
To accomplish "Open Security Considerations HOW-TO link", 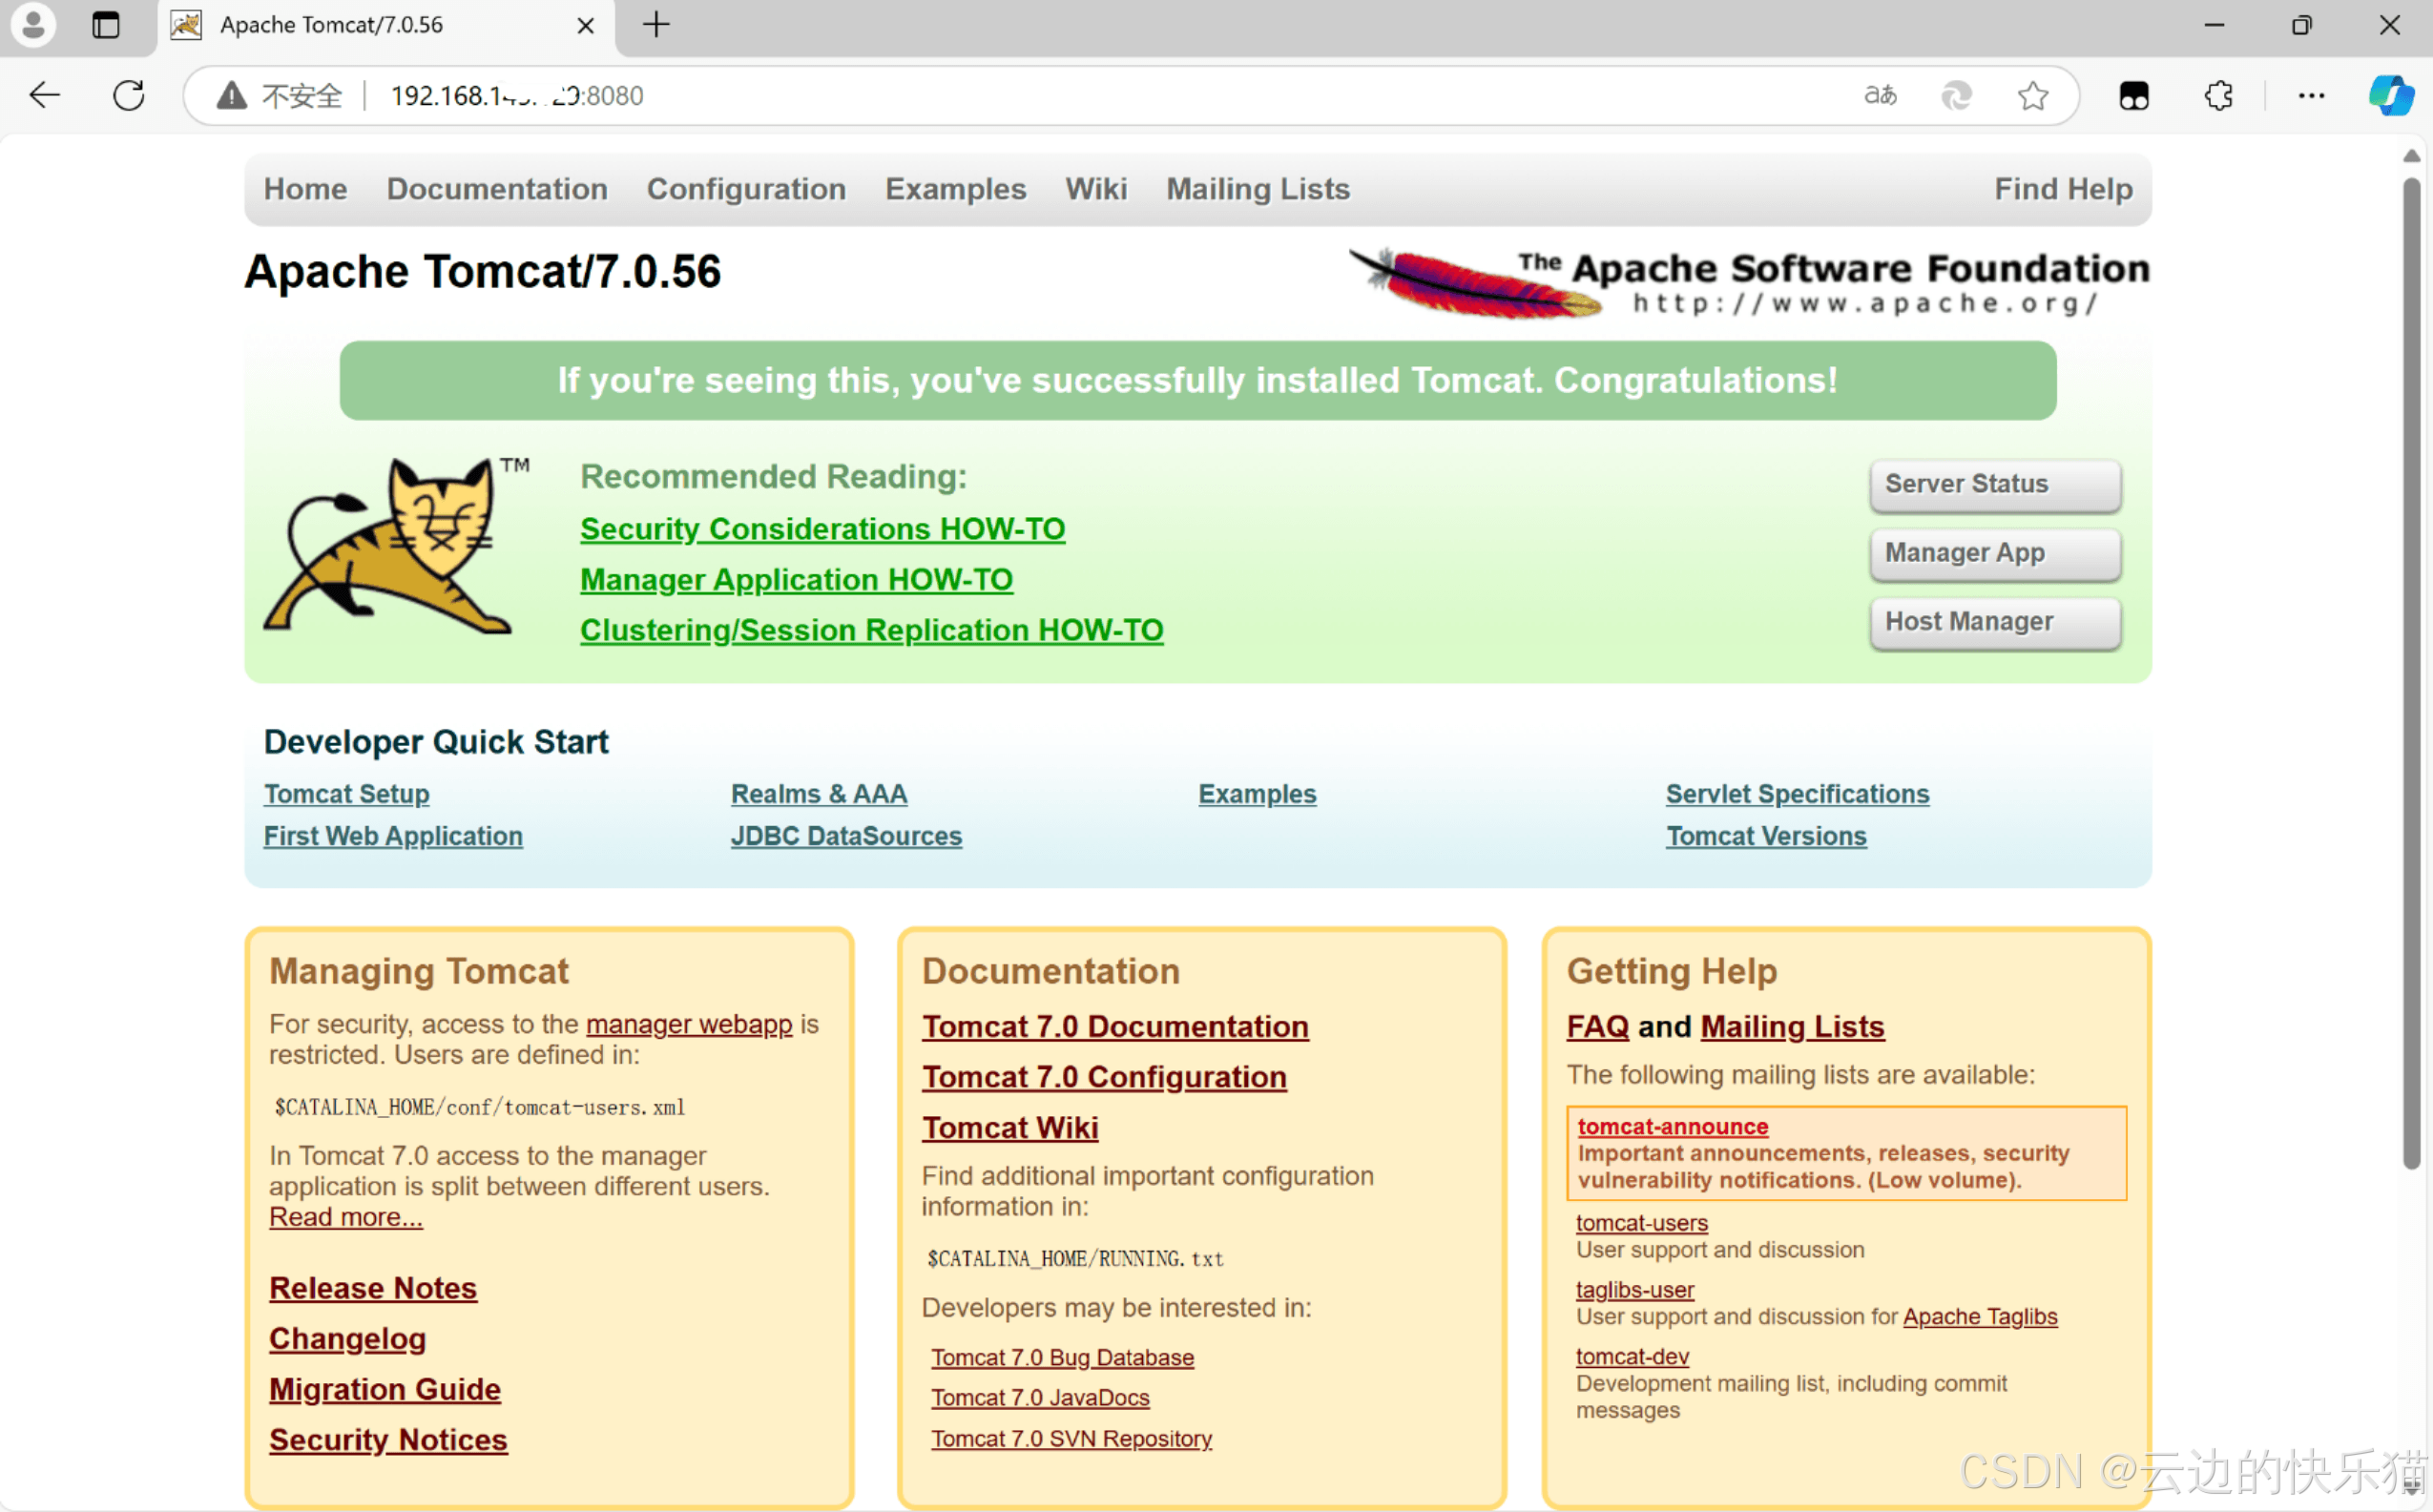I will tap(822, 529).
